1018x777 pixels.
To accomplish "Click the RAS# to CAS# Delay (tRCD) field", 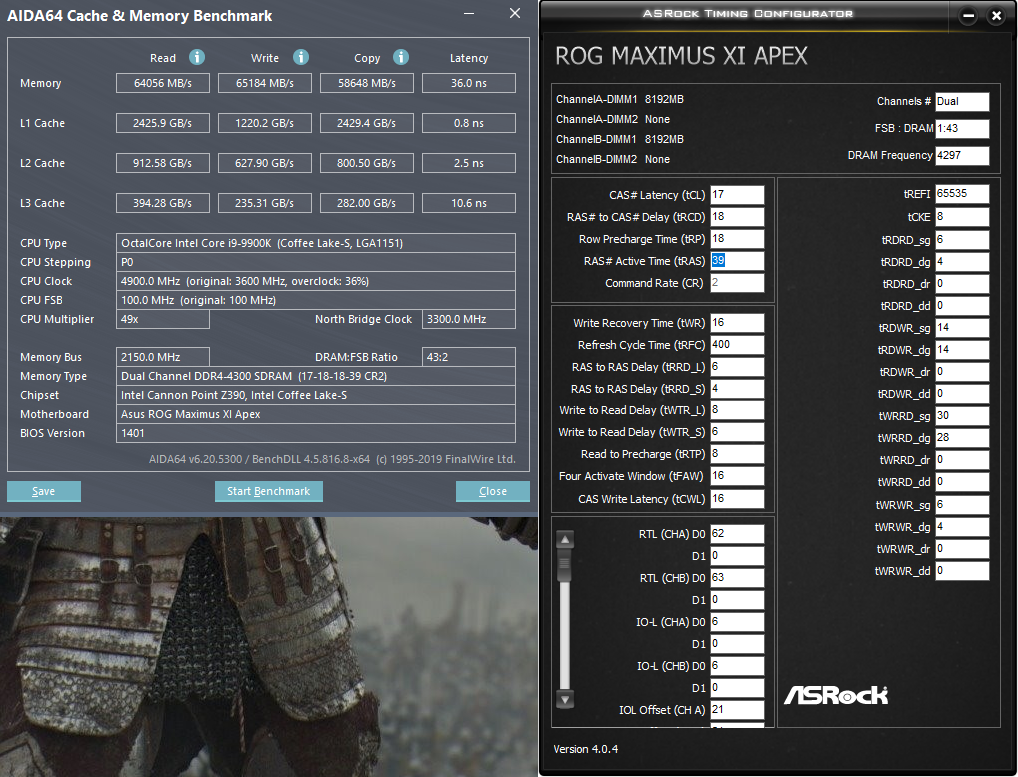I will tap(738, 217).
